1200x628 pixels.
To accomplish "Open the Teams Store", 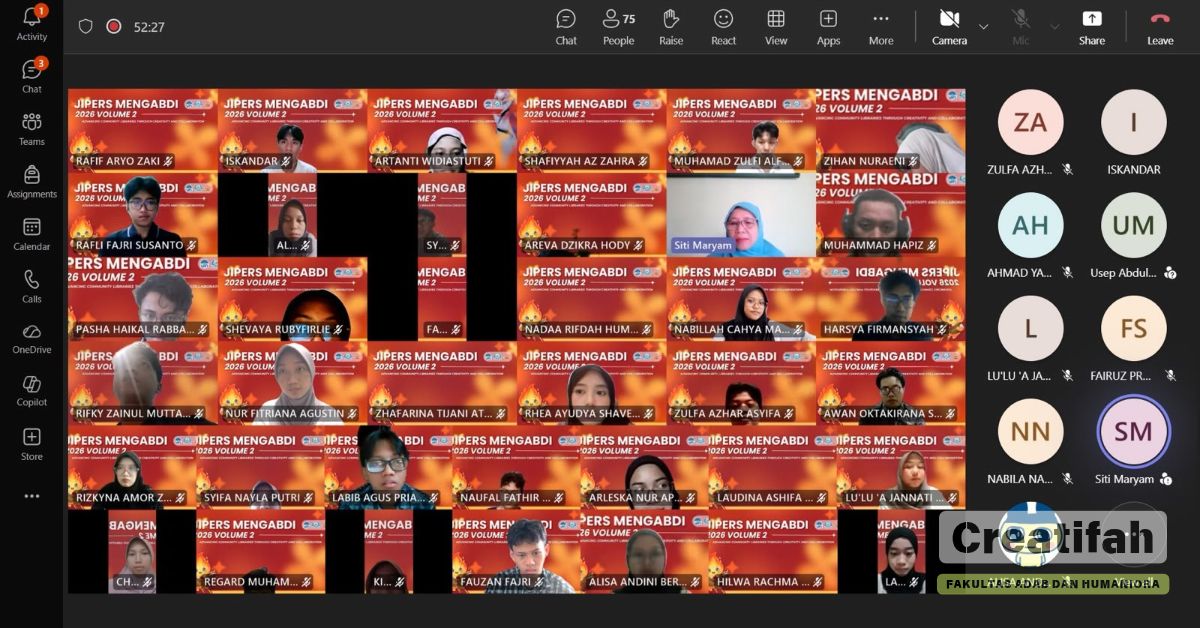I will (x=32, y=444).
